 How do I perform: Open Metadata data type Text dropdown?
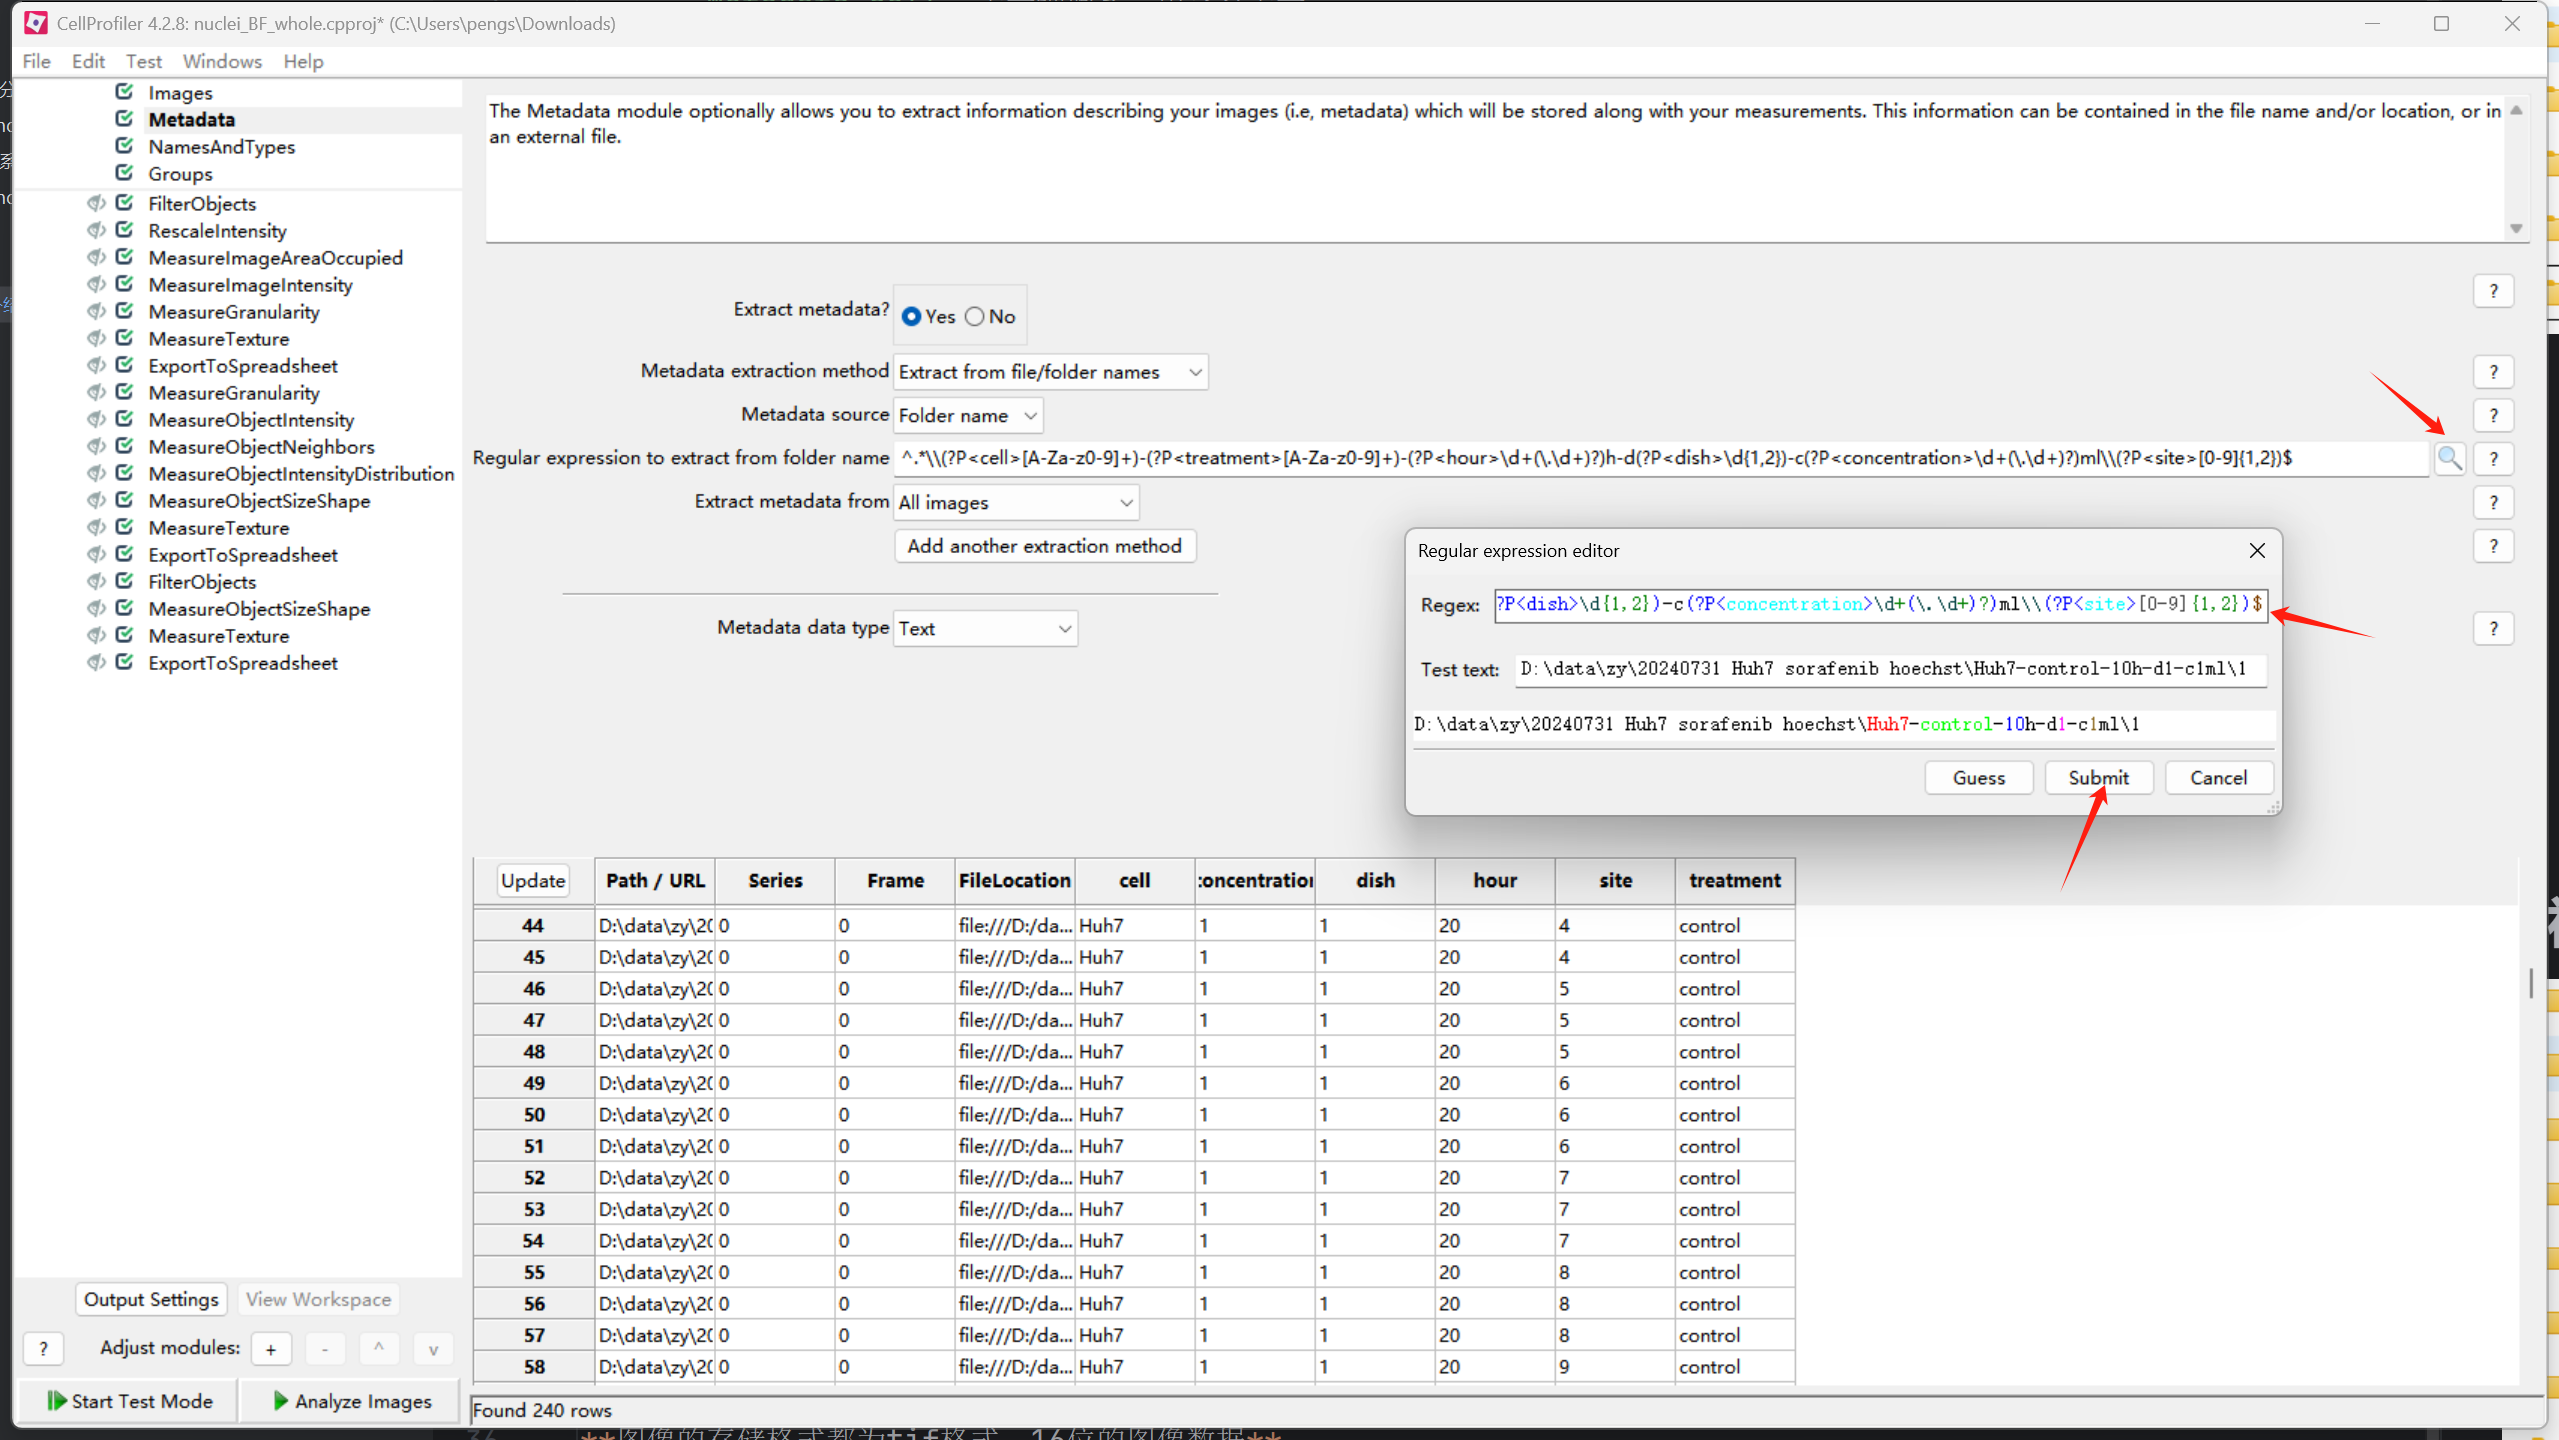coord(985,628)
